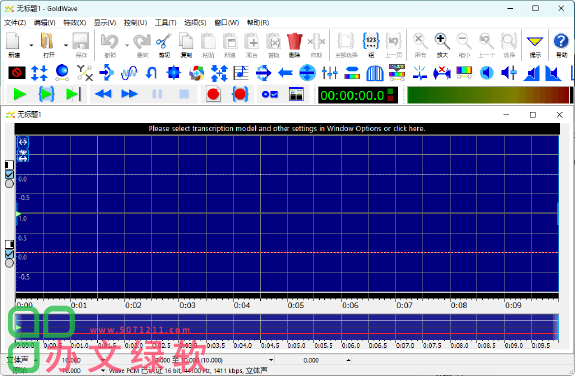This screenshot has width=575, height=376.
Task: Click the Fade in blue ramp icon
Action: (x=531, y=73)
